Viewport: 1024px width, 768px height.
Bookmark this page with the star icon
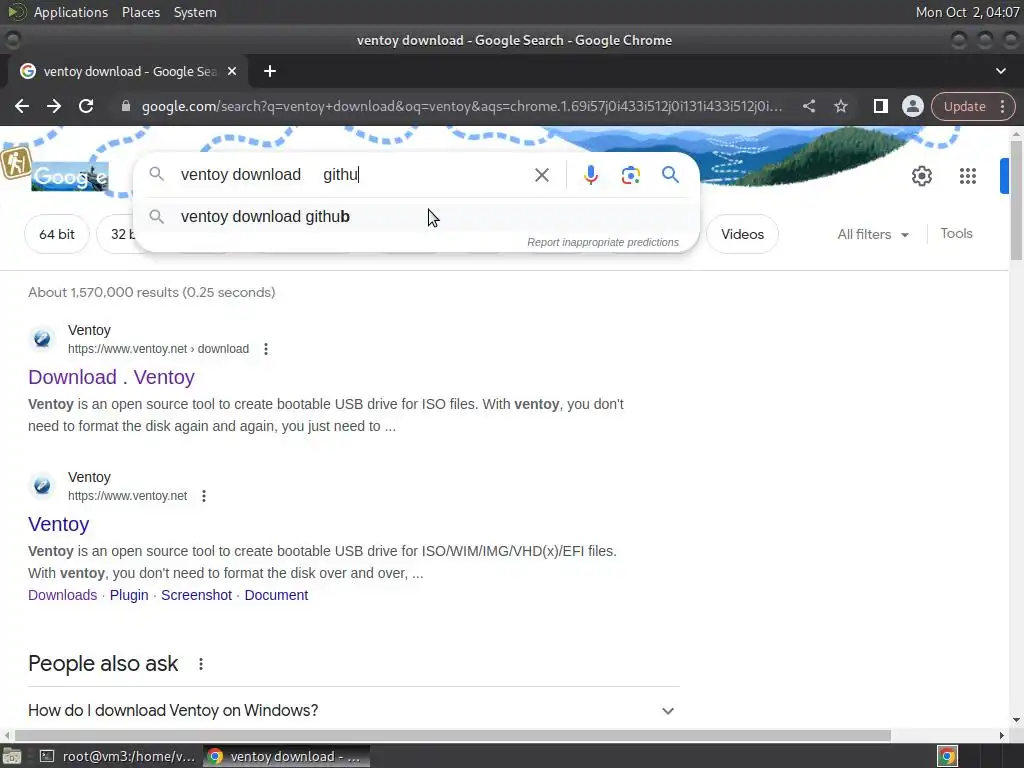click(x=840, y=106)
